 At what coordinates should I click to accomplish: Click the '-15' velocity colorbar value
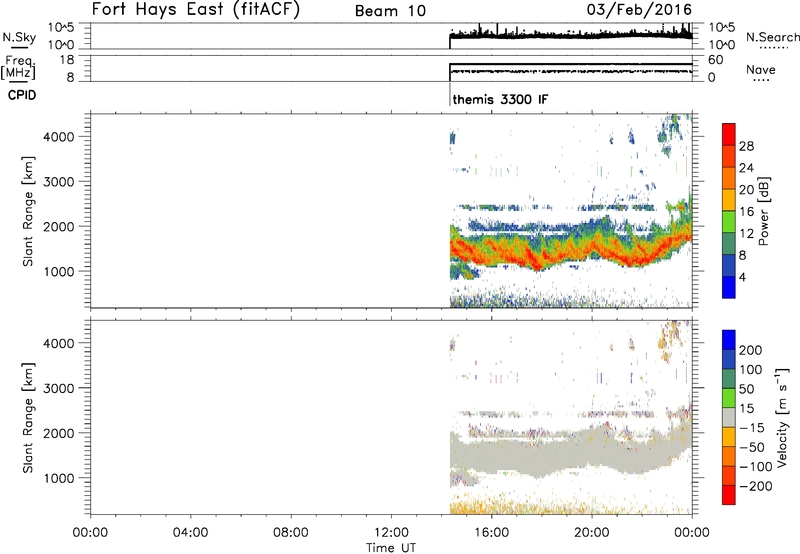click(x=752, y=427)
